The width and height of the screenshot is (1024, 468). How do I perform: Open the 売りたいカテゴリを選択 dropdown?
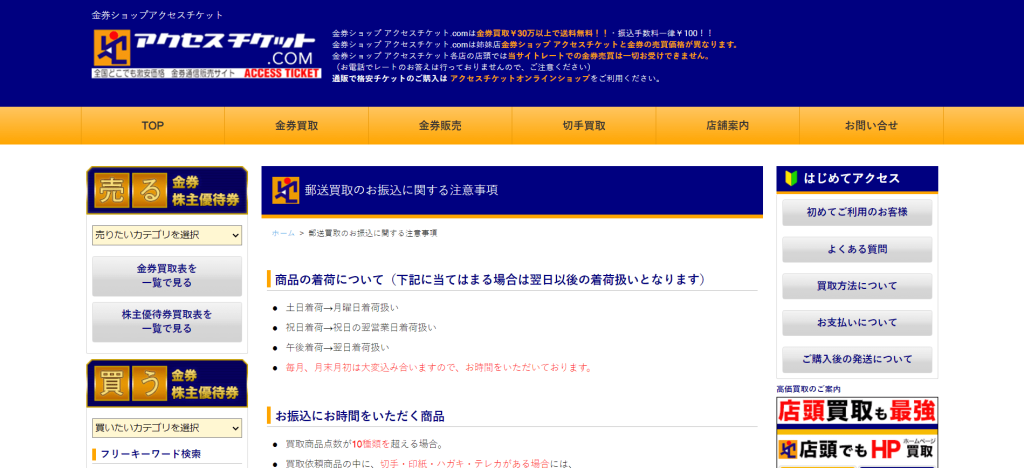click(167, 235)
